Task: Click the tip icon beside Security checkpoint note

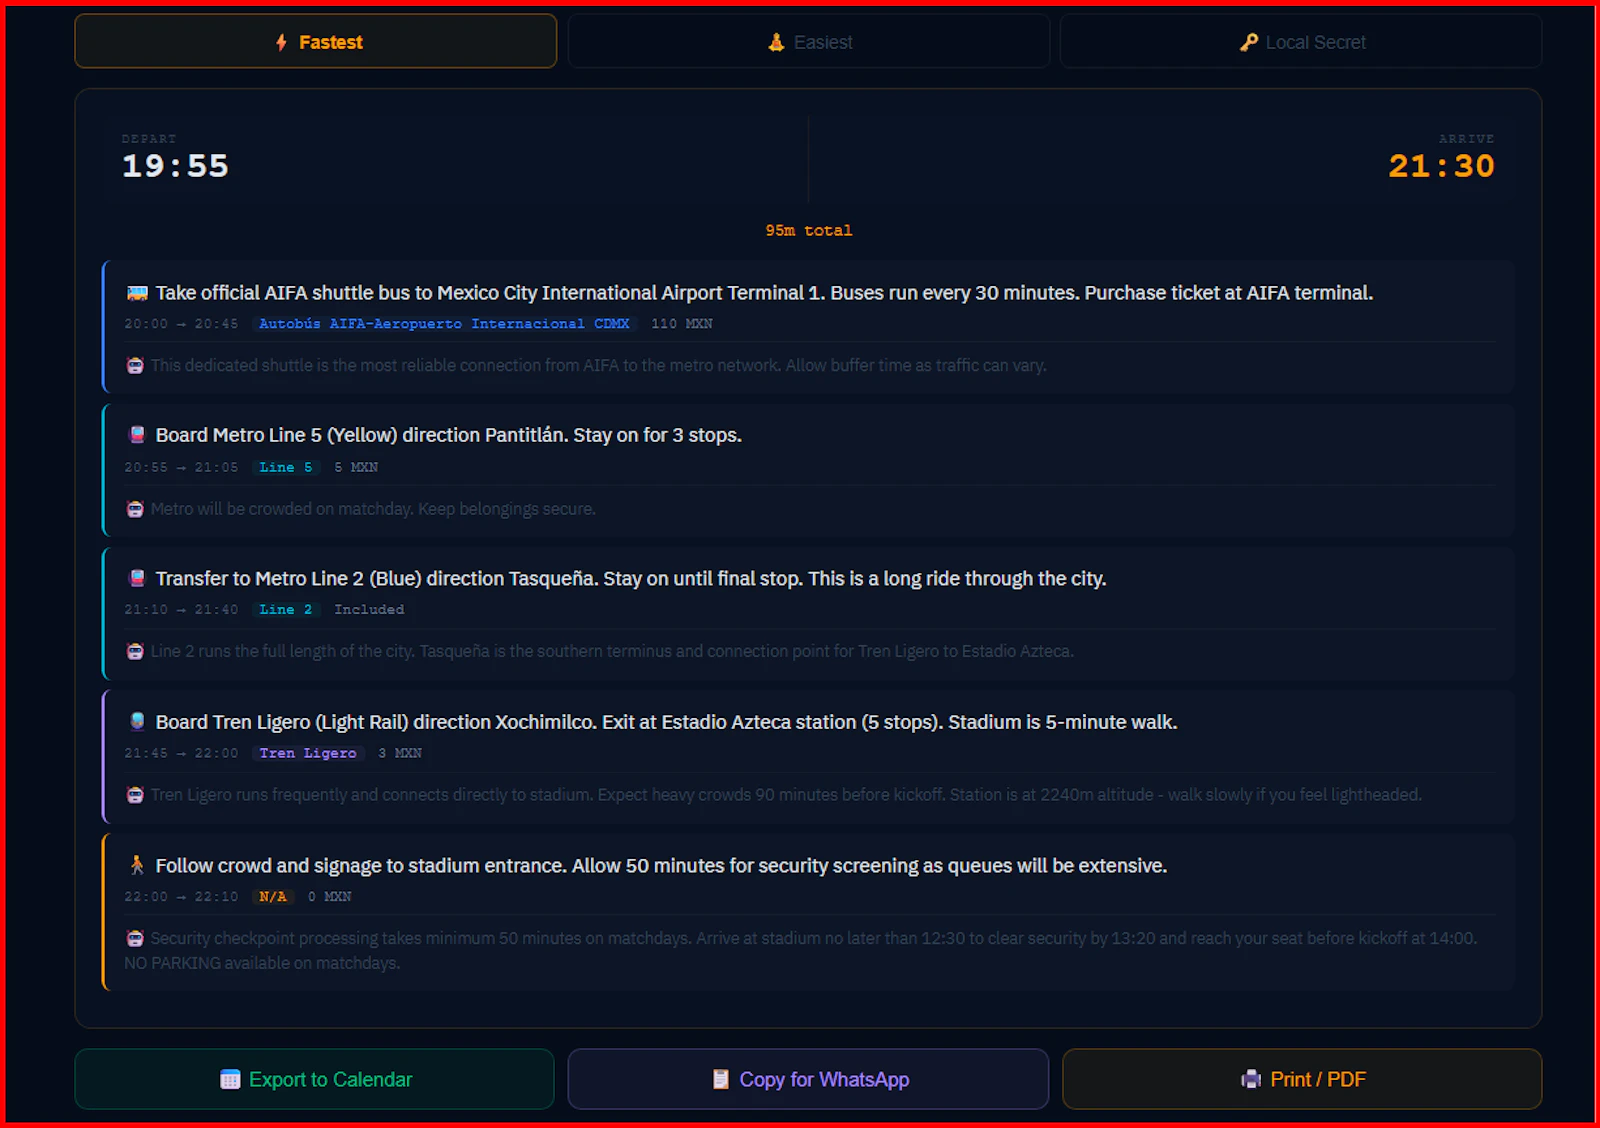Action: click(x=135, y=938)
